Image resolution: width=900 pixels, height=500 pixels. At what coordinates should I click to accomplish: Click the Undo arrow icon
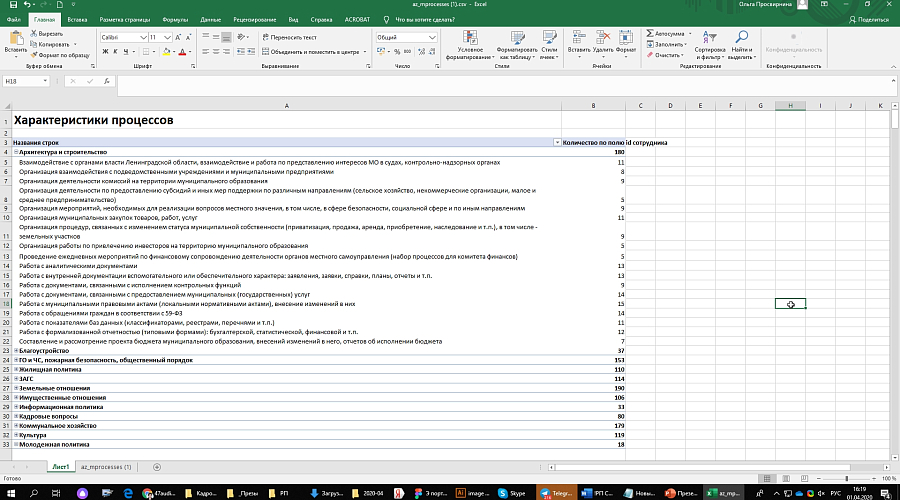(26, 5)
